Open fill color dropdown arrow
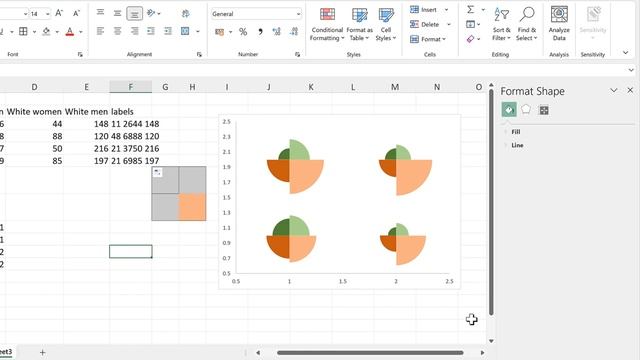 (57, 32)
